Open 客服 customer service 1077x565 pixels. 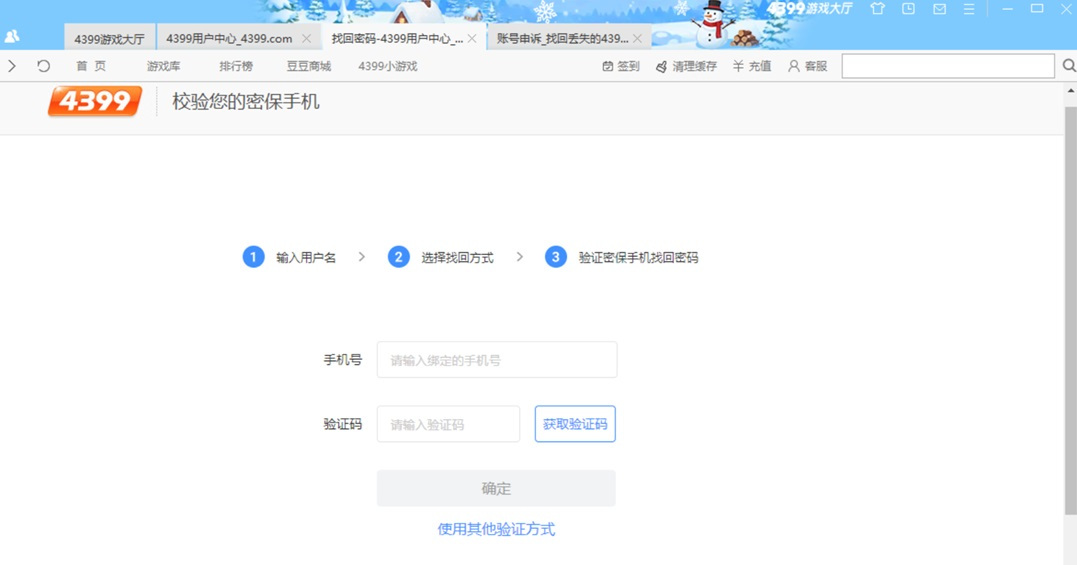[808, 66]
